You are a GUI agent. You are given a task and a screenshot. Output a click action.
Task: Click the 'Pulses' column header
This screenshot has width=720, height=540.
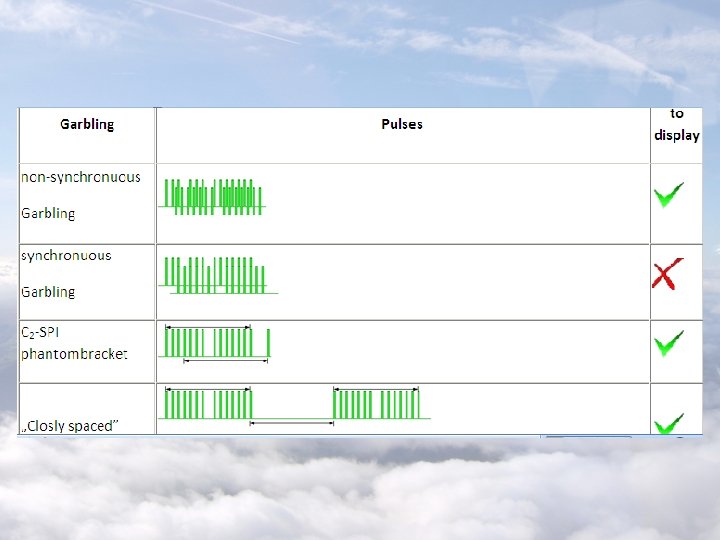click(402, 124)
